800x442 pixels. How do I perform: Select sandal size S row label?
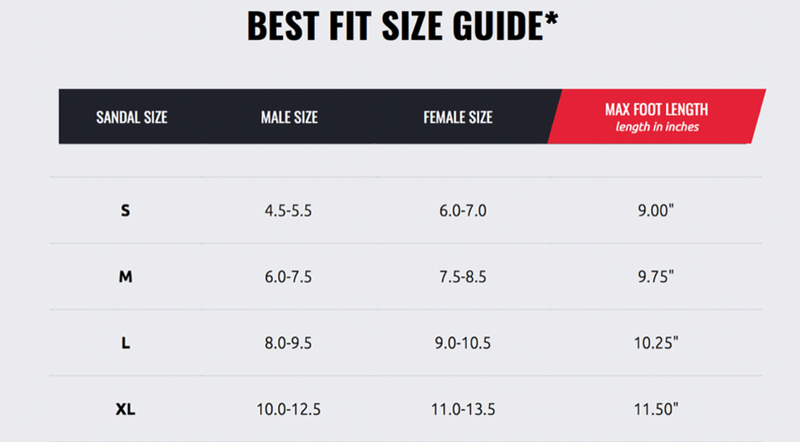(x=126, y=210)
